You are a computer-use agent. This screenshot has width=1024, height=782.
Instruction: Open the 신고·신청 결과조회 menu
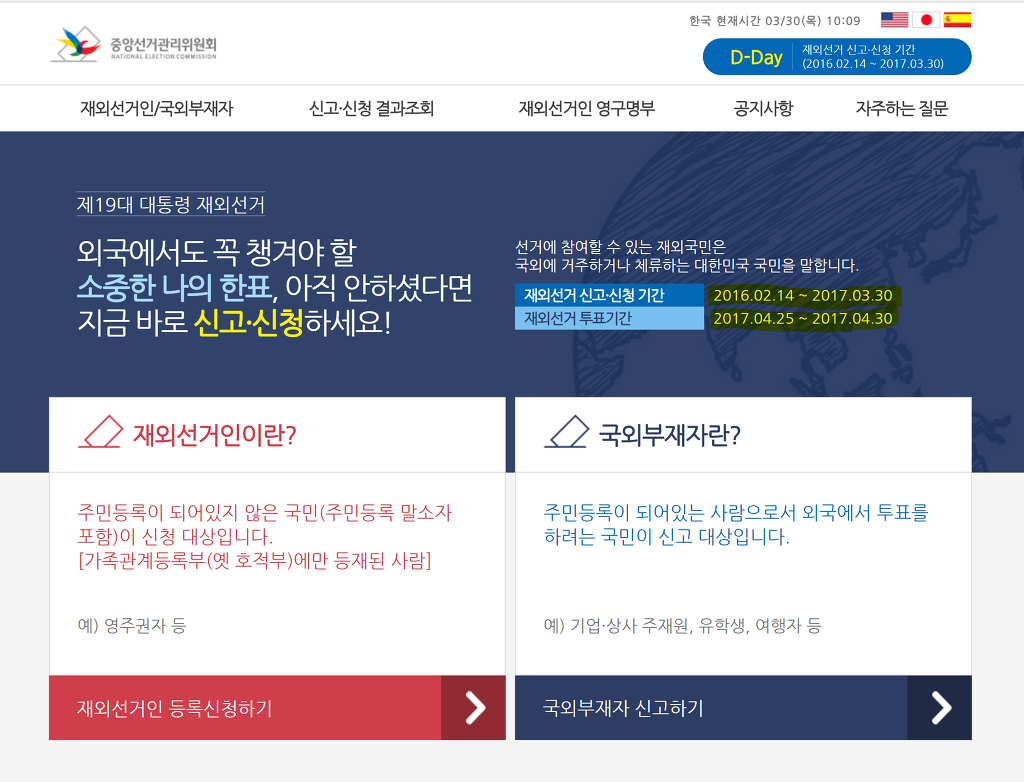[372, 108]
